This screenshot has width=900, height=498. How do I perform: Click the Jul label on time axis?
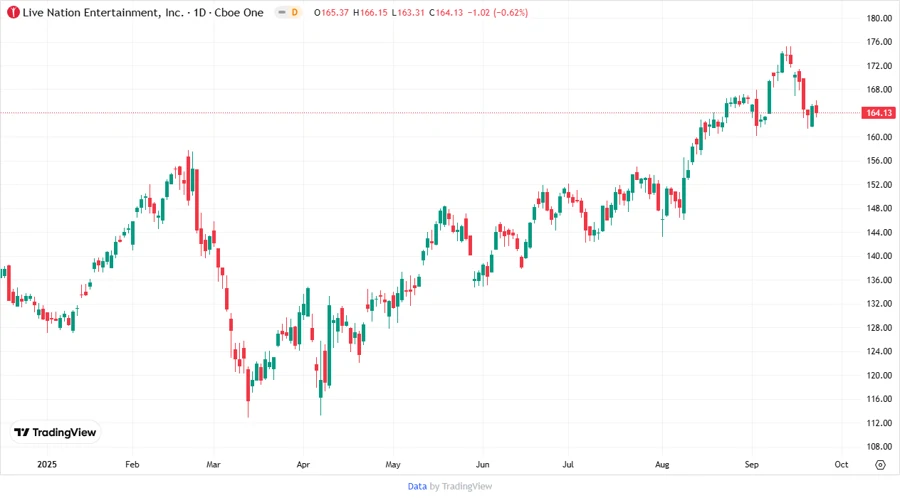point(568,465)
